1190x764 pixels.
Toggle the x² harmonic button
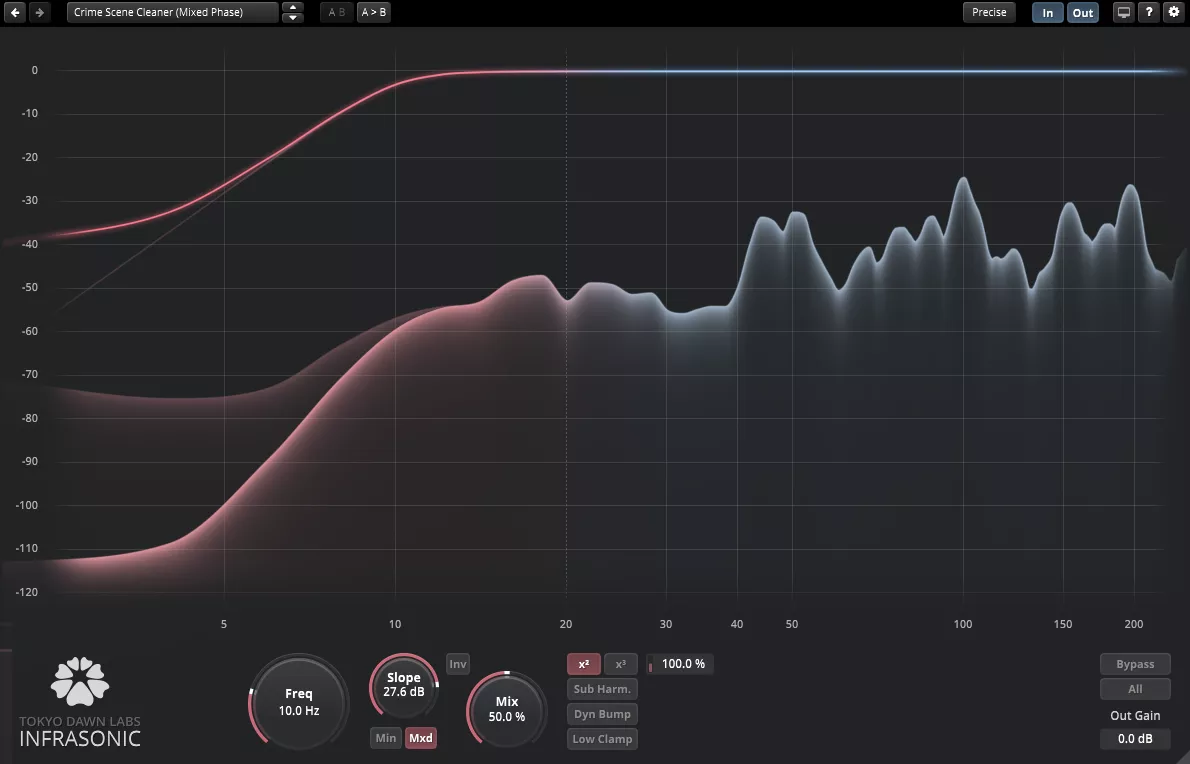(584, 664)
